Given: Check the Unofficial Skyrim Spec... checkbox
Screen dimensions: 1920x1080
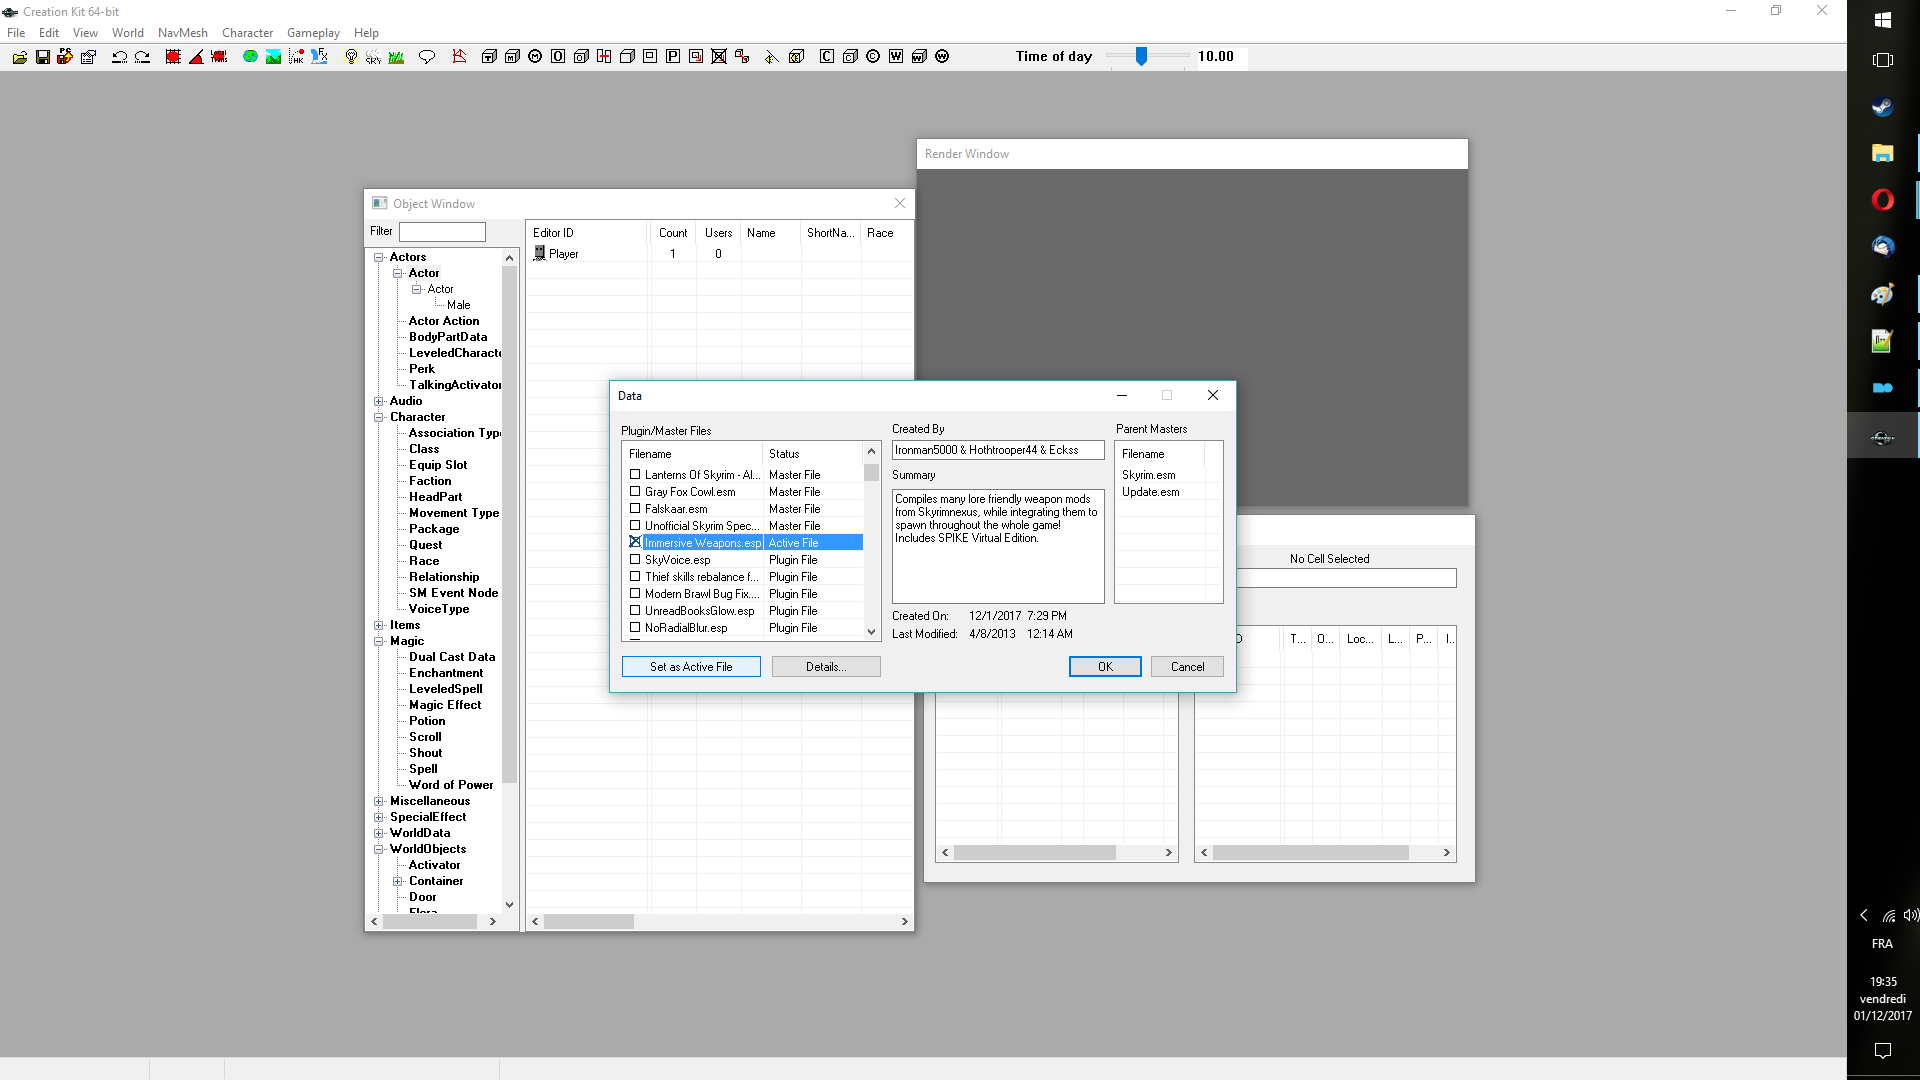Looking at the screenshot, I should point(635,526).
